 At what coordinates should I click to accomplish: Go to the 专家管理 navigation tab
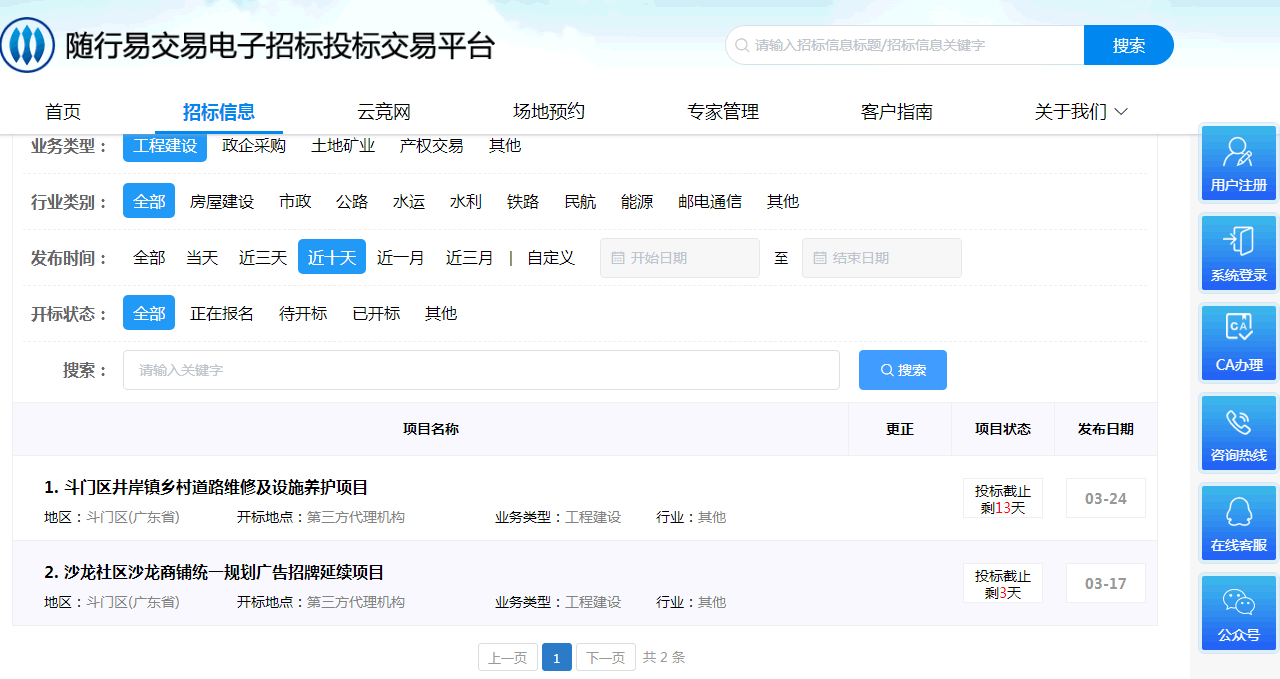[x=723, y=112]
